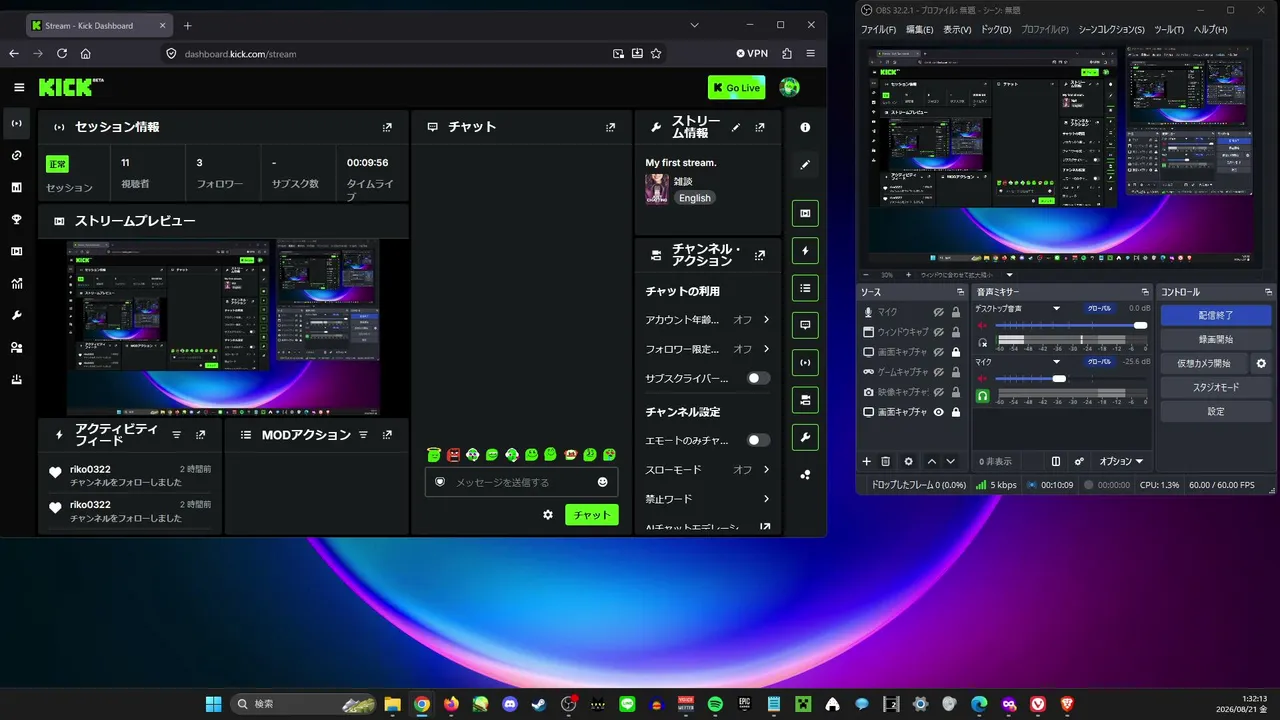Add a source with the plus icon in OBS
The width and height of the screenshot is (1280, 720).
(x=867, y=461)
